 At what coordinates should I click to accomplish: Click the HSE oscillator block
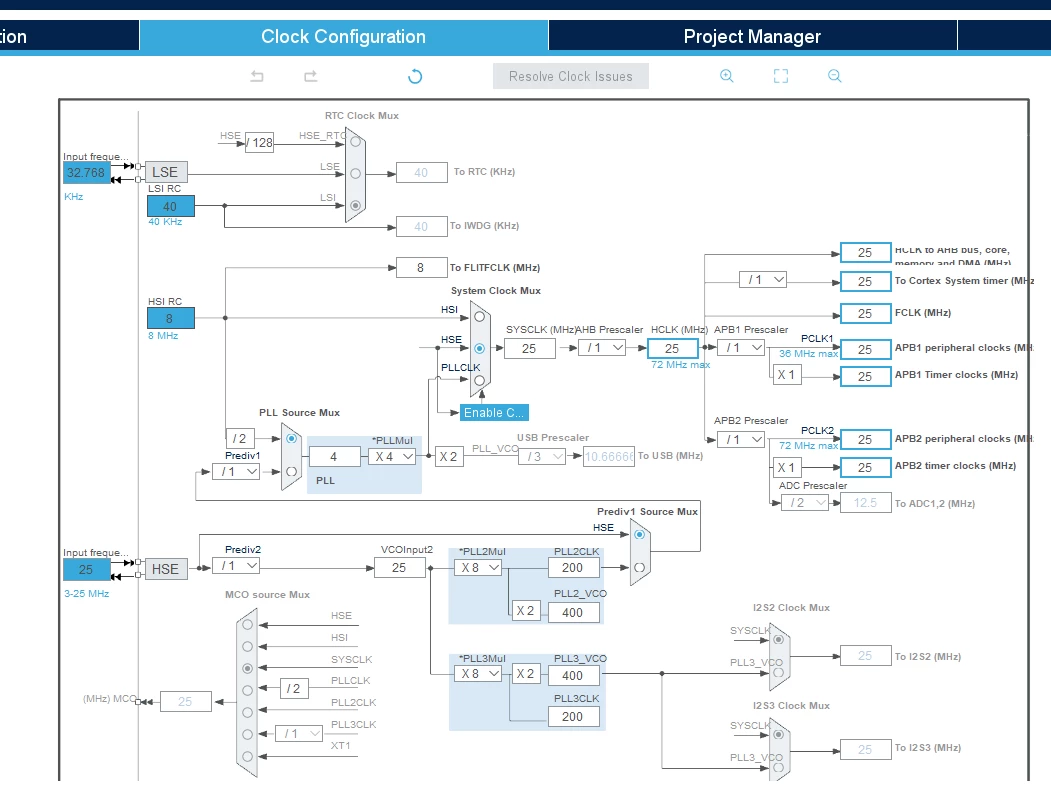[x=166, y=569]
